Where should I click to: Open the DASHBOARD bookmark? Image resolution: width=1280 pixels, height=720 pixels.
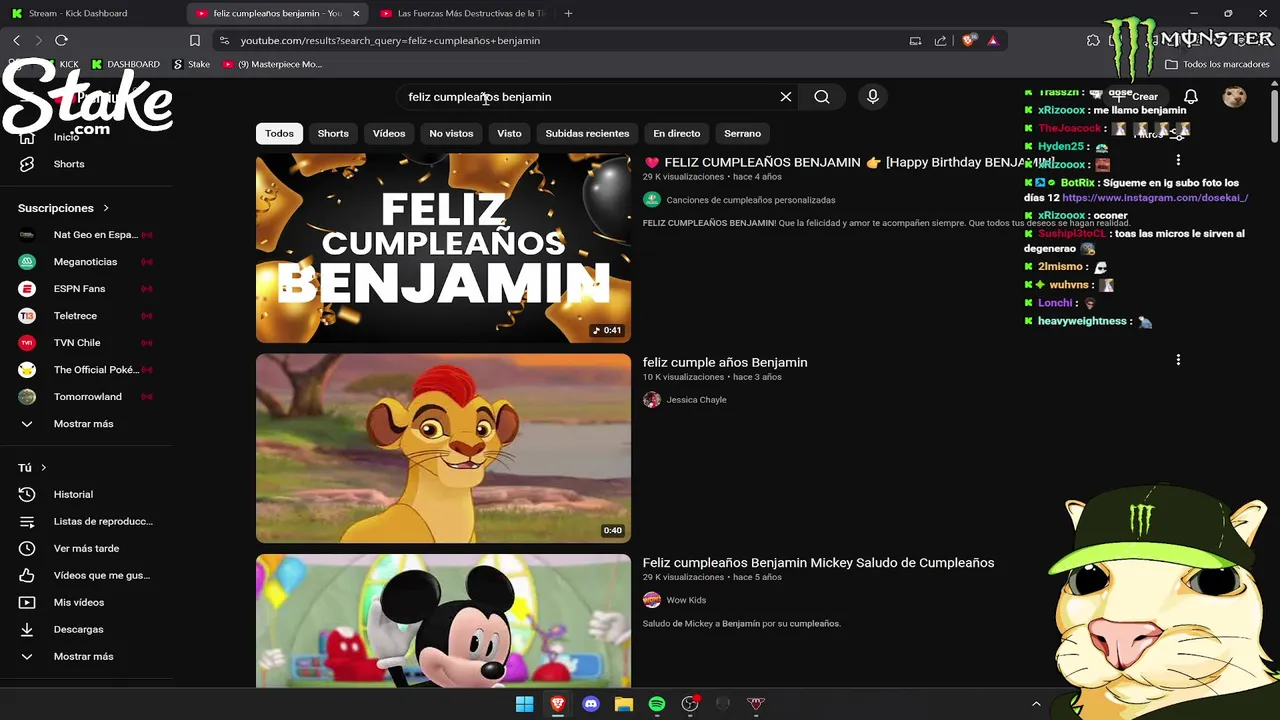coord(126,64)
